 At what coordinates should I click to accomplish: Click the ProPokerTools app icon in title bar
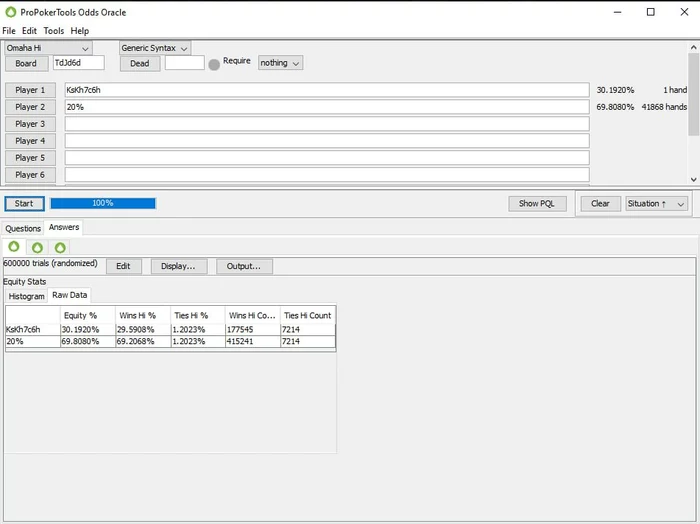click(11, 12)
